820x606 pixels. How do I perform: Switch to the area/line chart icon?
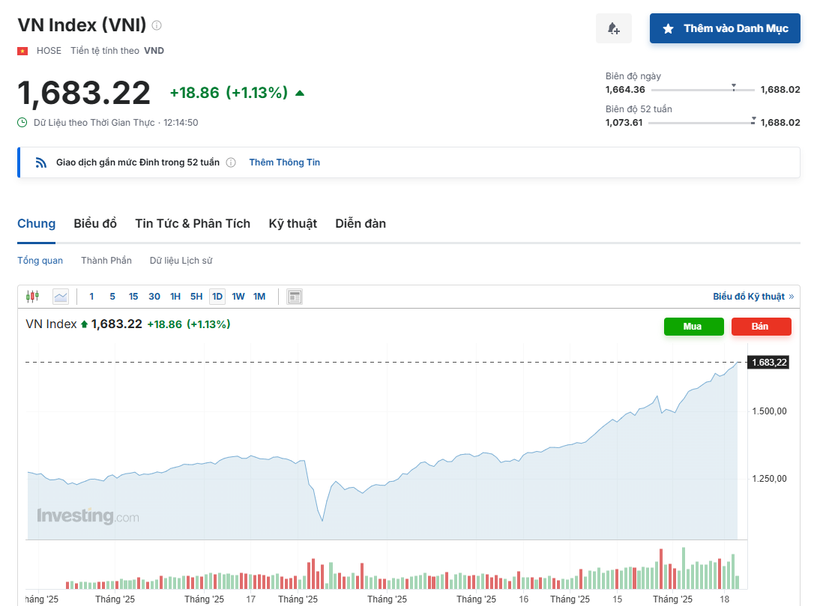click(x=60, y=296)
